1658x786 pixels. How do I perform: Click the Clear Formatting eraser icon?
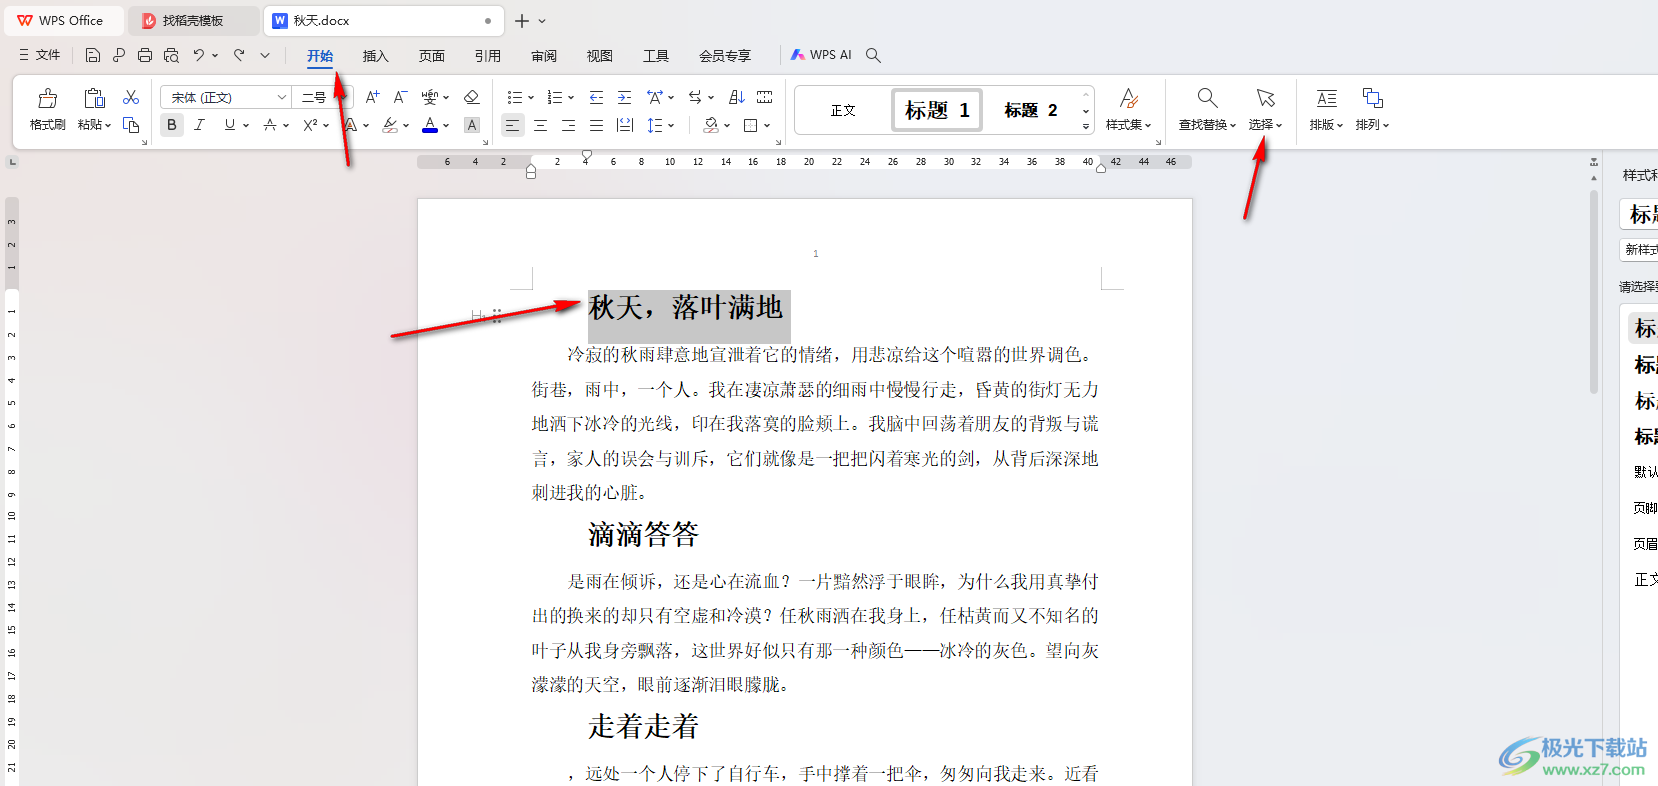pyautogui.click(x=472, y=97)
